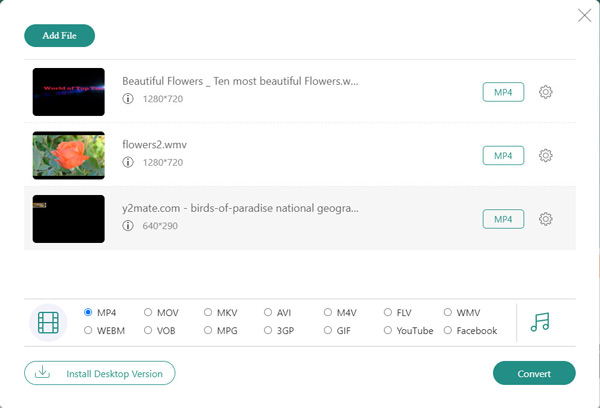Viewport: 600px width, 408px height.
Task: Open MP4 format selector for Beautiful Flowers
Action: [x=503, y=92]
